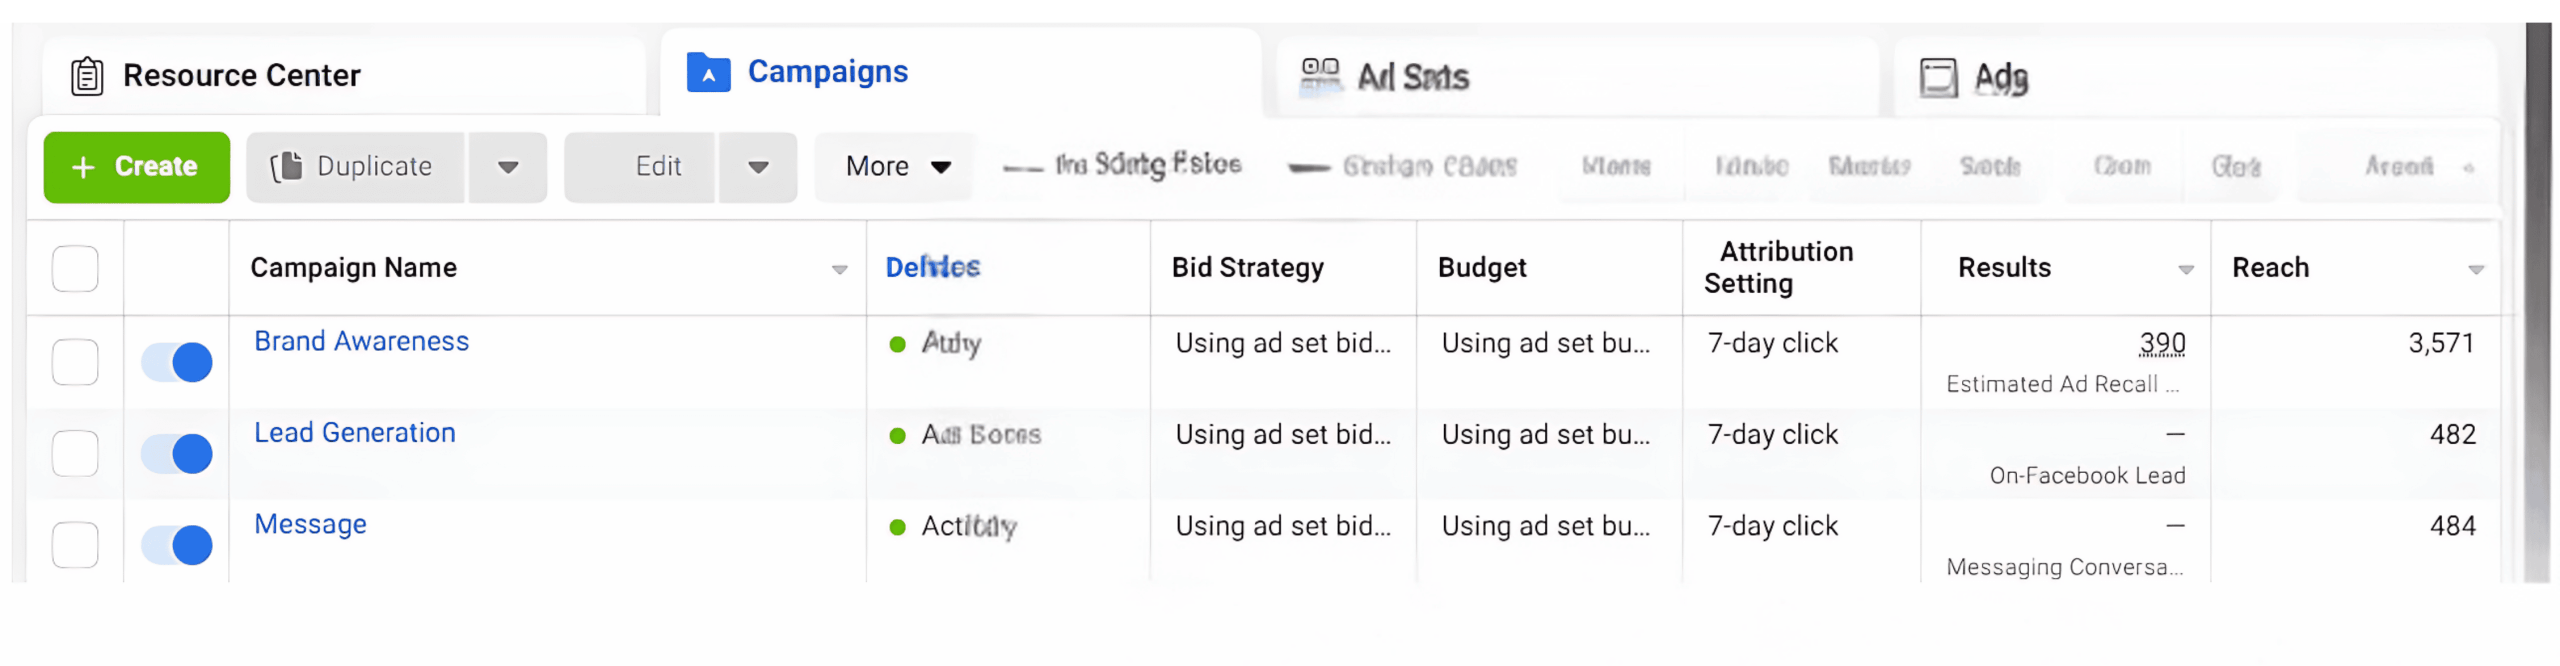Click the Resource Center clipboard icon
Image resolution: width=2560 pixels, height=666 pixels.
(87, 76)
